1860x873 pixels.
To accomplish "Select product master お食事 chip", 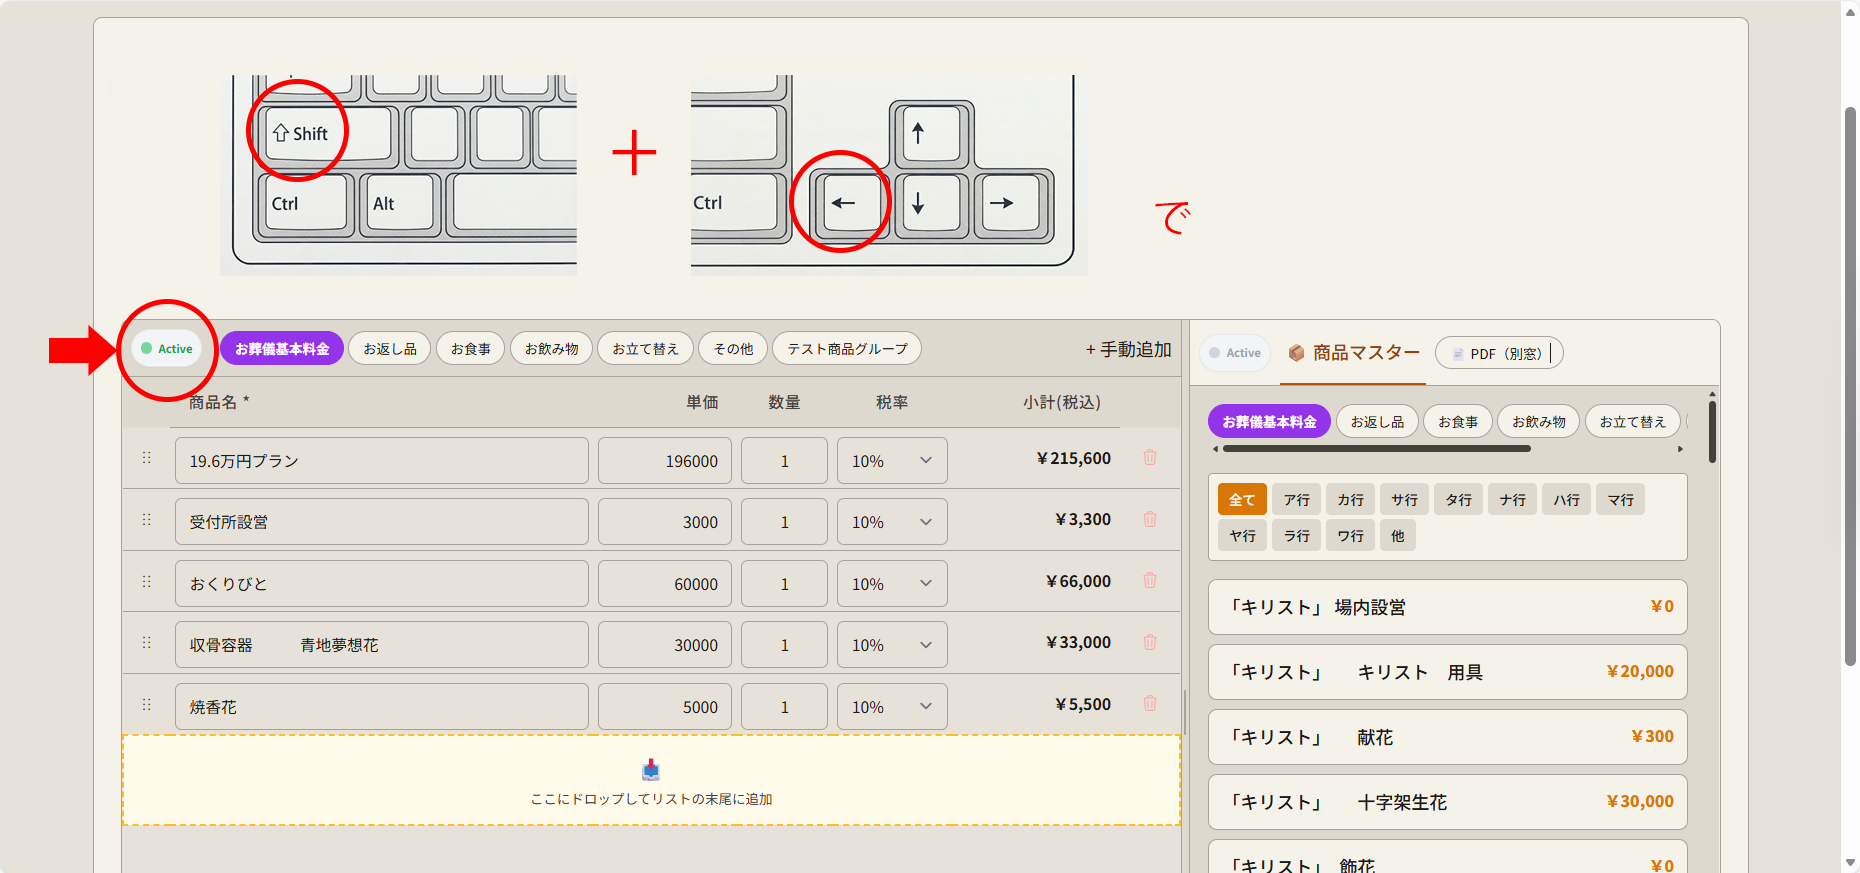I will pyautogui.click(x=1457, y=422).
